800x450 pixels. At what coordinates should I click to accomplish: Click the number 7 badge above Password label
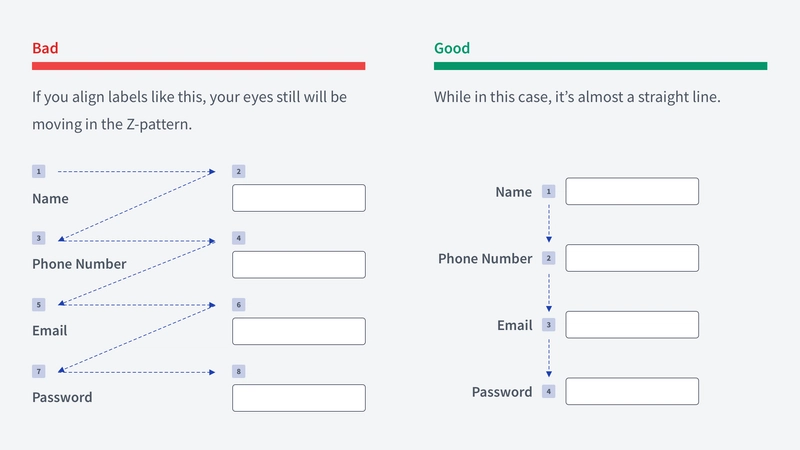click(x=39, y=371)
